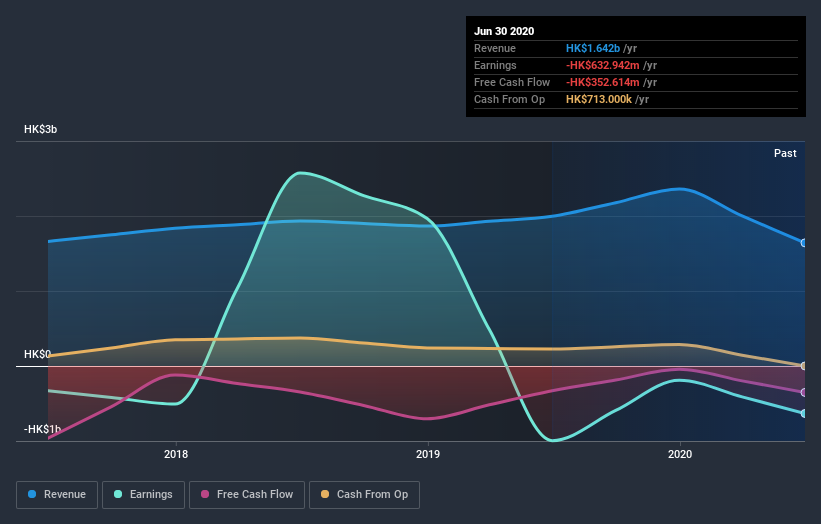Viewport: 821px width, 524px height.
Task: Click the 2020 x-axis label
Action: click(x=680, y=454)
